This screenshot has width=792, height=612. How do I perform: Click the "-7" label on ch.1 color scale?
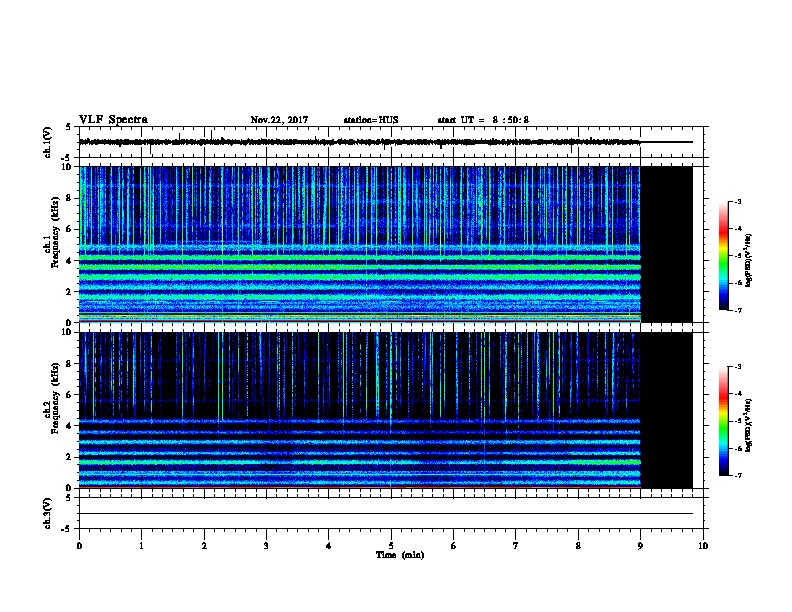[x=737, y=310]
